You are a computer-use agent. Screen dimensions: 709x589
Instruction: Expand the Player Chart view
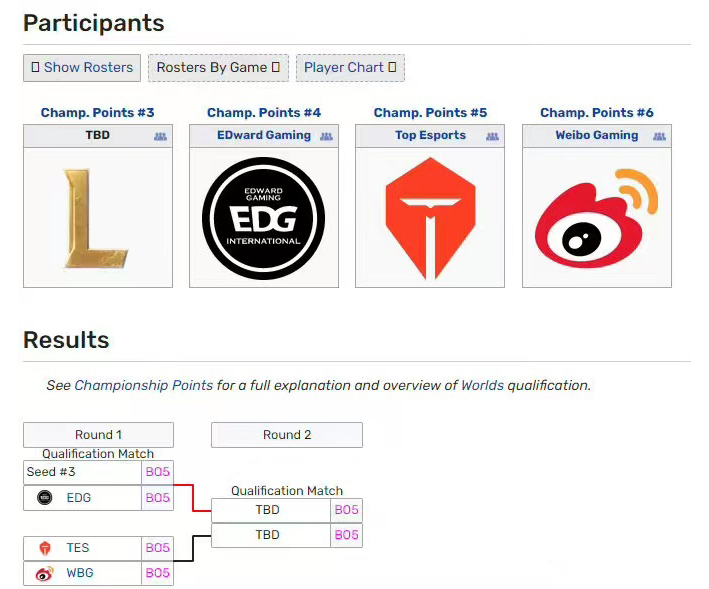pos(350,68)
